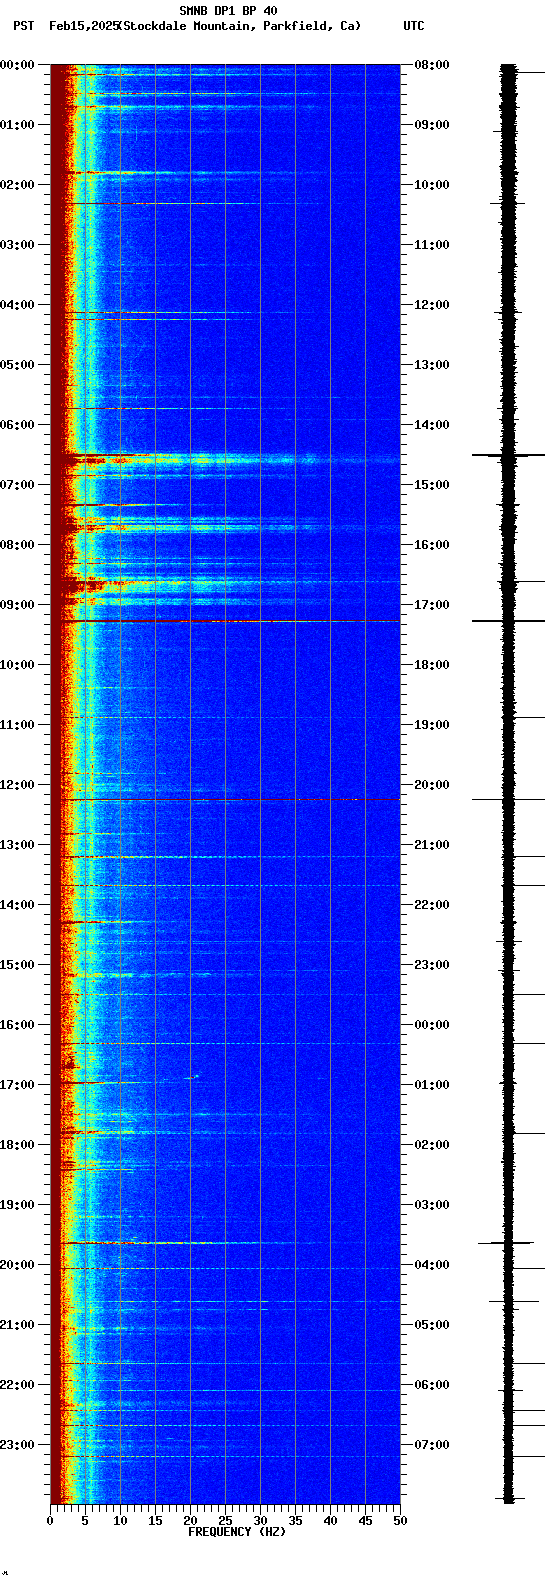This screenshot has width=552, height=1584.
Task: Click the frequency axis tick label "25"
Action: point(225,1522)
